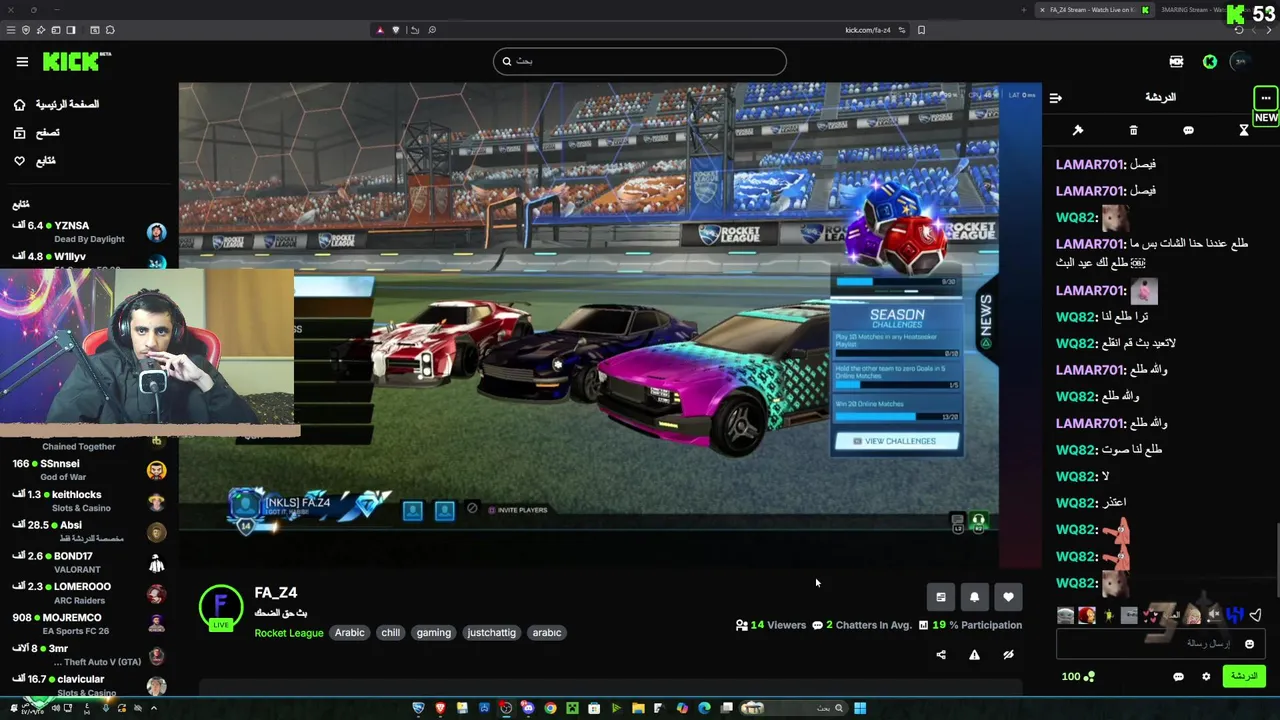Image resolution: width=1280 pixels, height=720 pixels.
Task: Select the gaming tag
Action: tap(433, 633)
